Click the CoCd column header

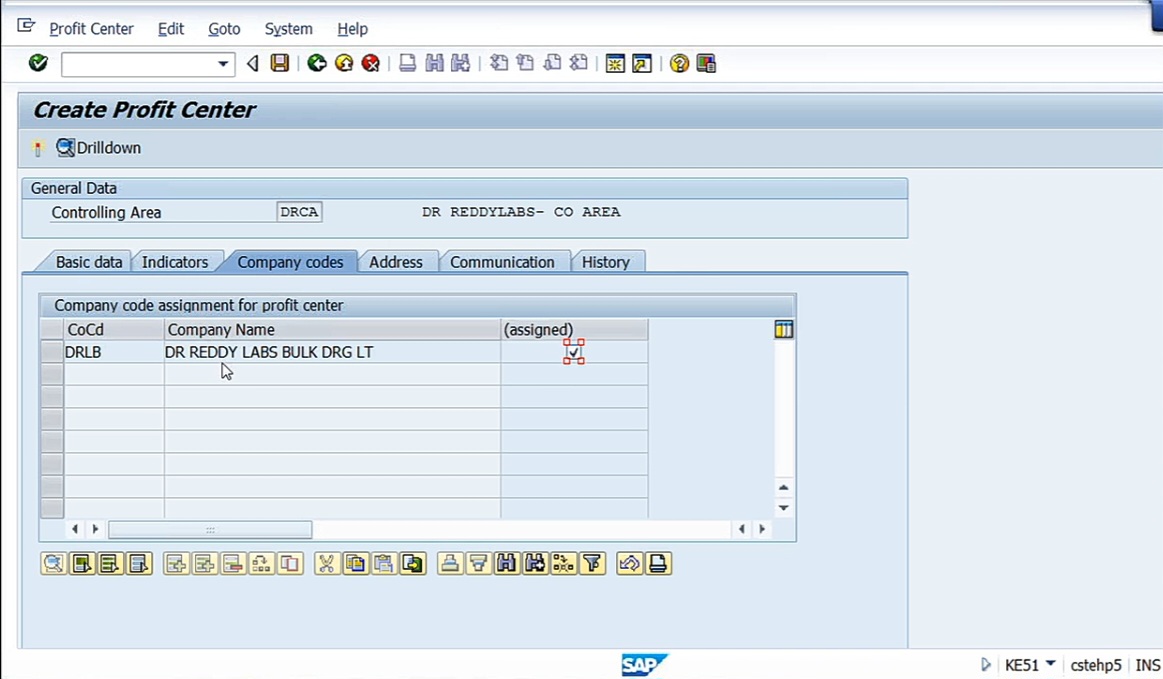[x=113, y=329]
